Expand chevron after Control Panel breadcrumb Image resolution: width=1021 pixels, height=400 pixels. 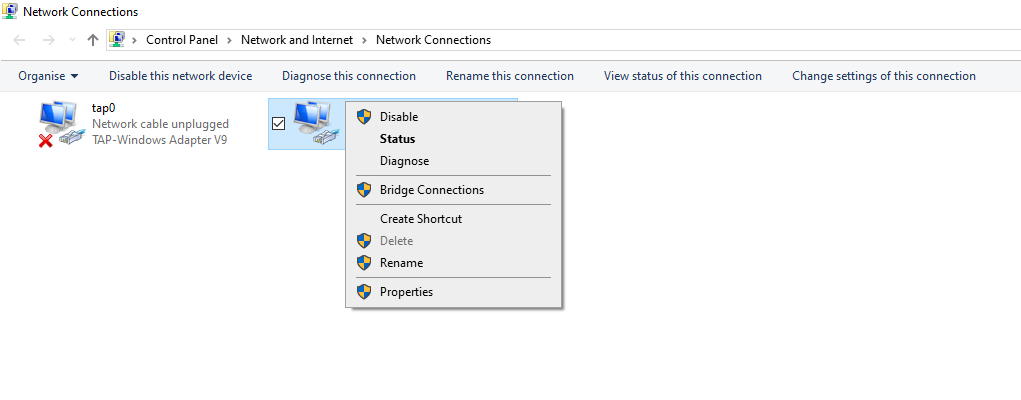point(229,40)
